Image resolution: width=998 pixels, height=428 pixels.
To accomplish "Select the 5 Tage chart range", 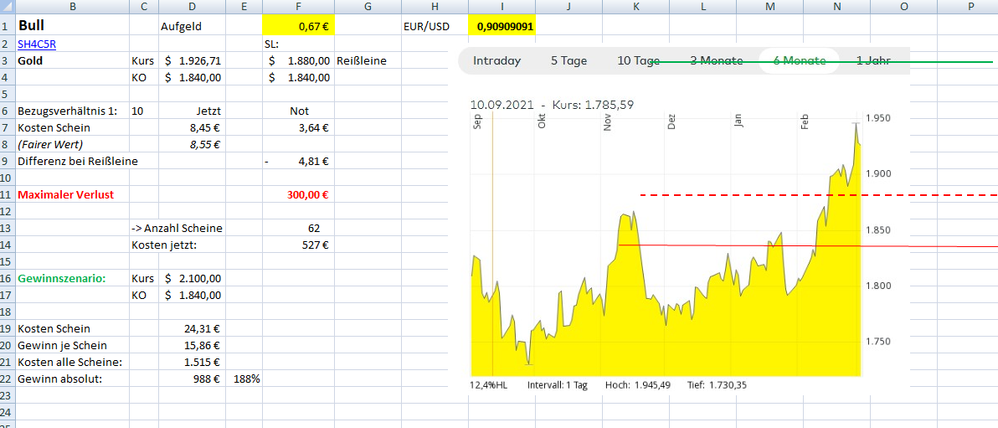I will click(569, 60).
